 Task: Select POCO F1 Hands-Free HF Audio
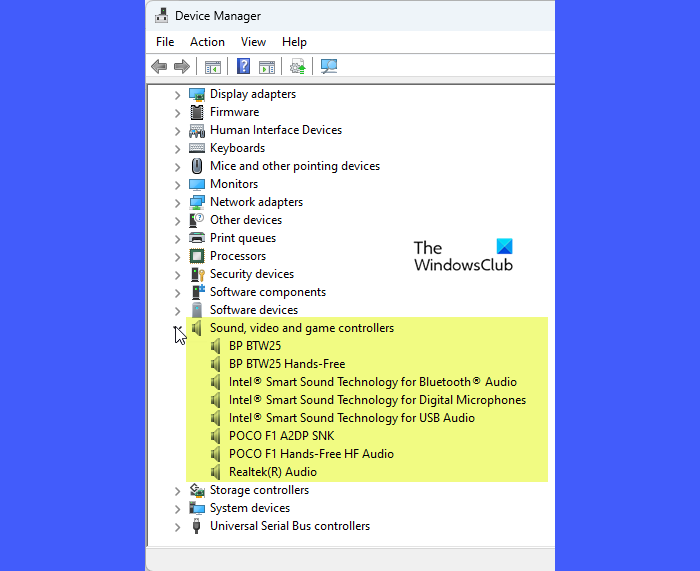click(311, 454)
